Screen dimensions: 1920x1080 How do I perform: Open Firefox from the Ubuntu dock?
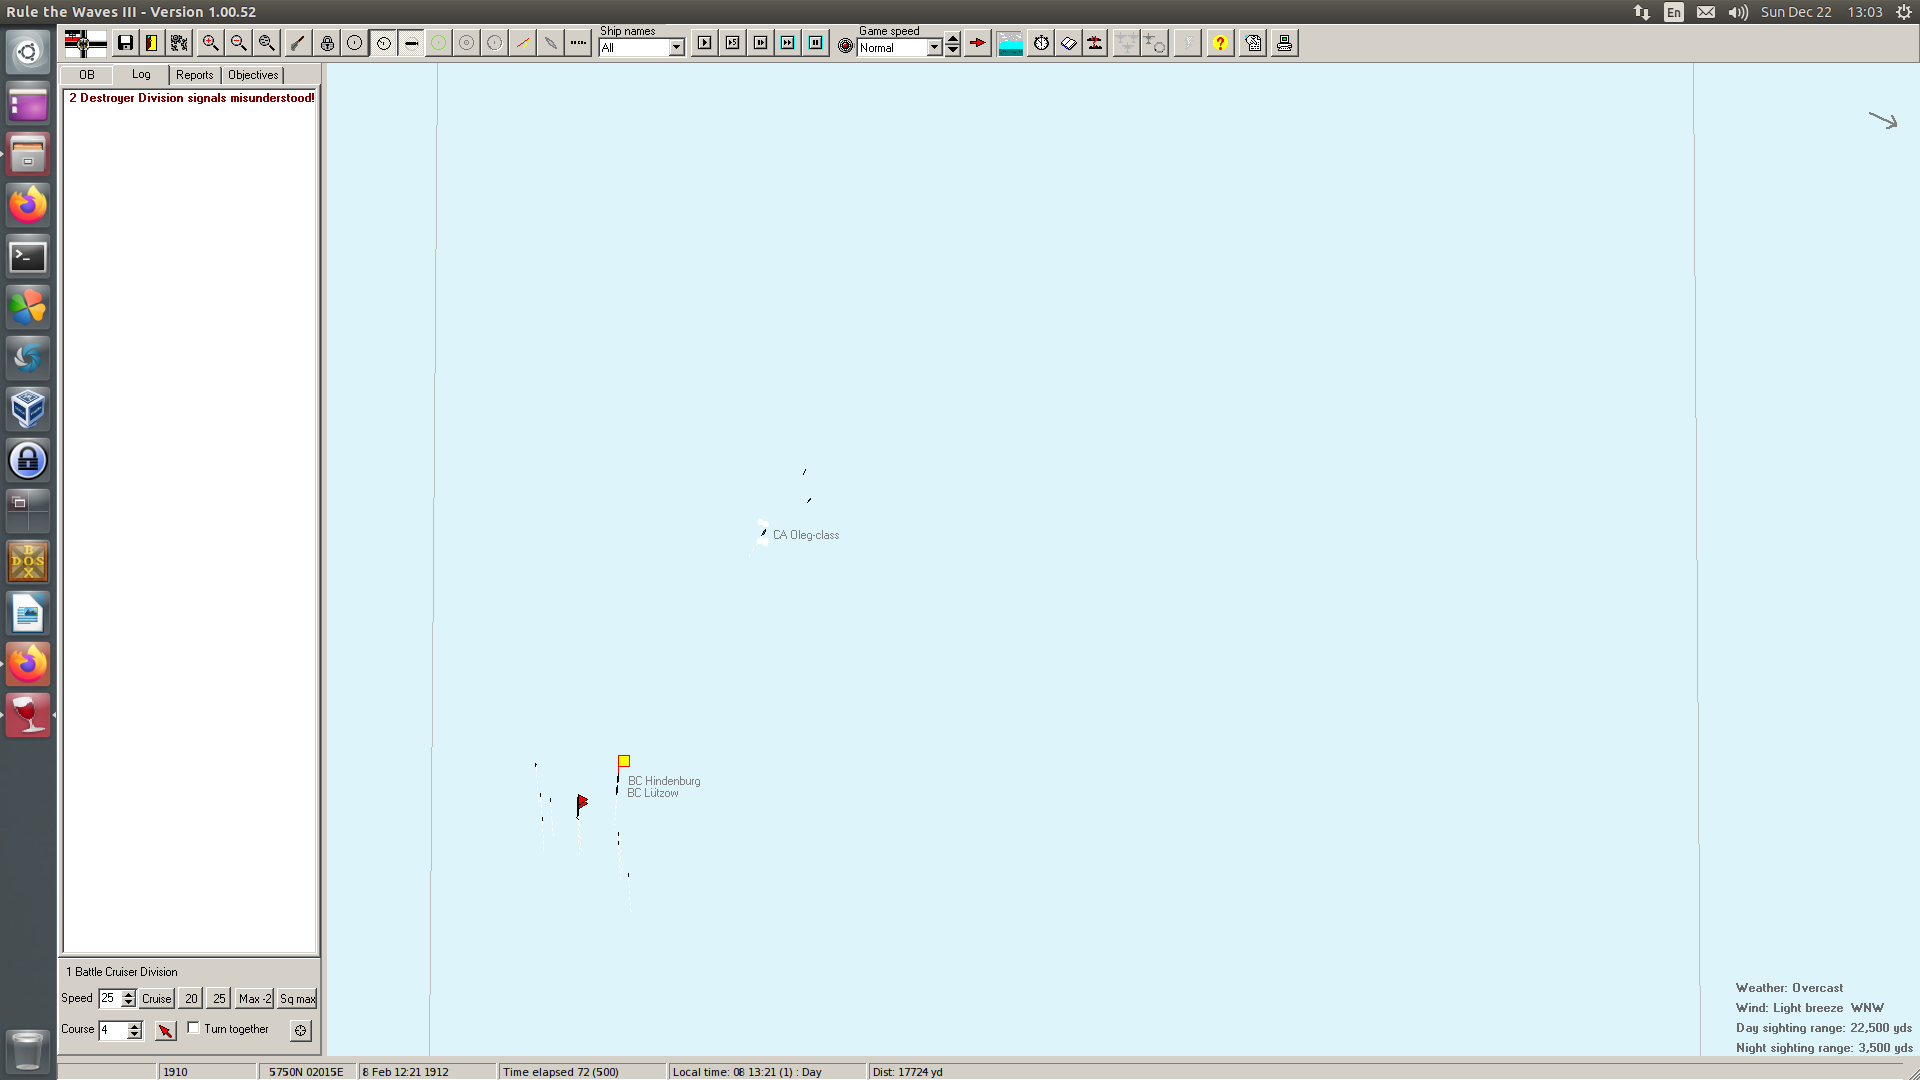pyautogui.click(x=28, y=205)
